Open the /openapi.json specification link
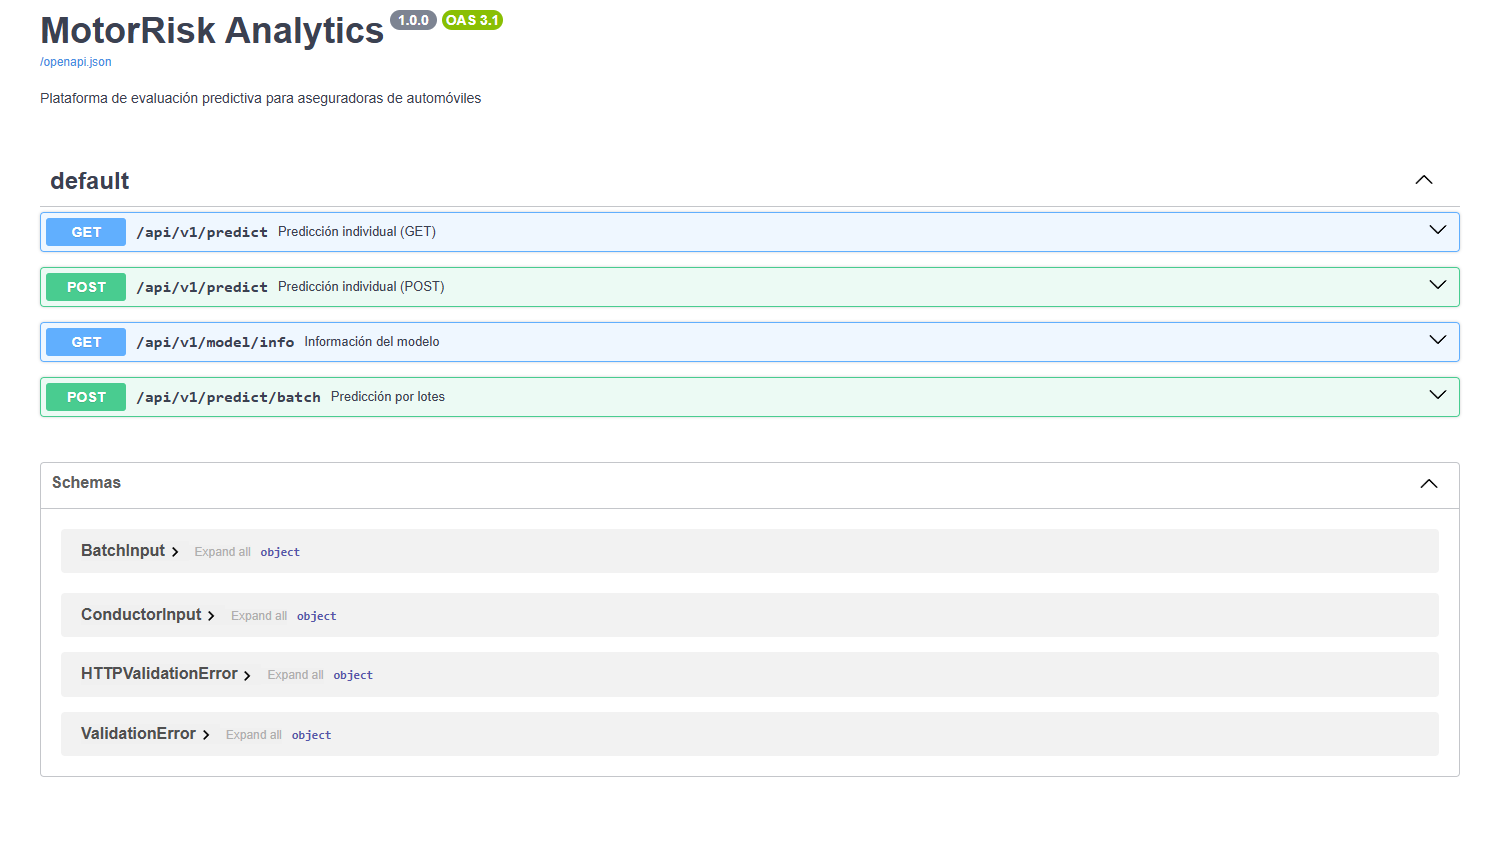 [x=75, y=62]
